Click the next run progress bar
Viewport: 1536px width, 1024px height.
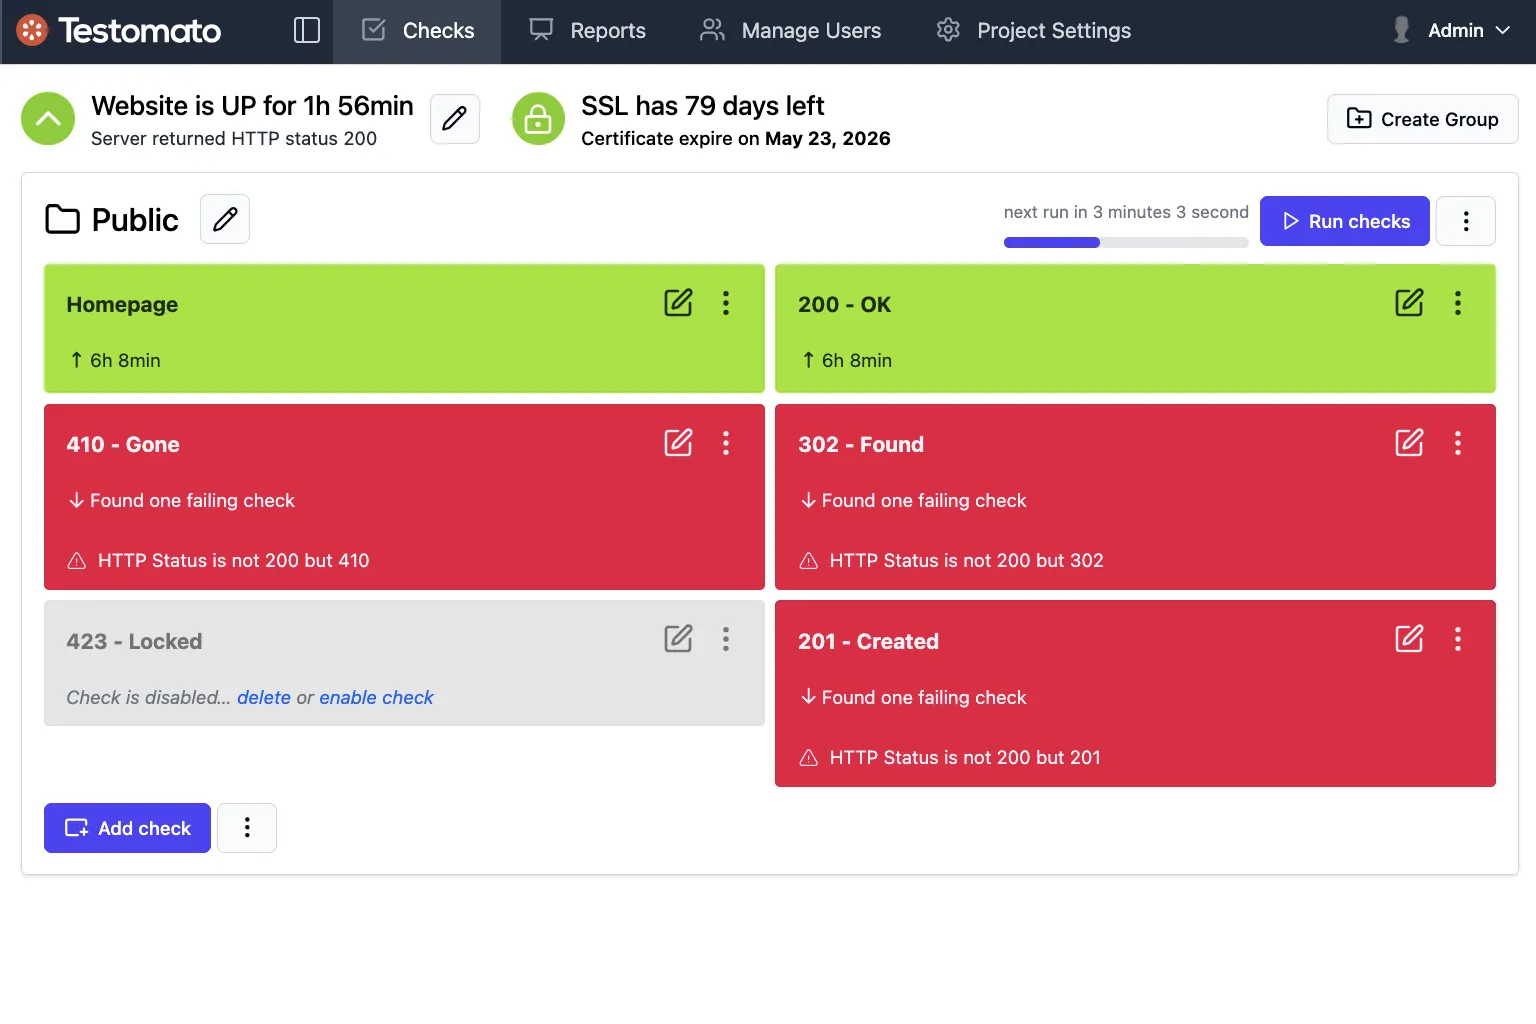[x=1125, y=242]
